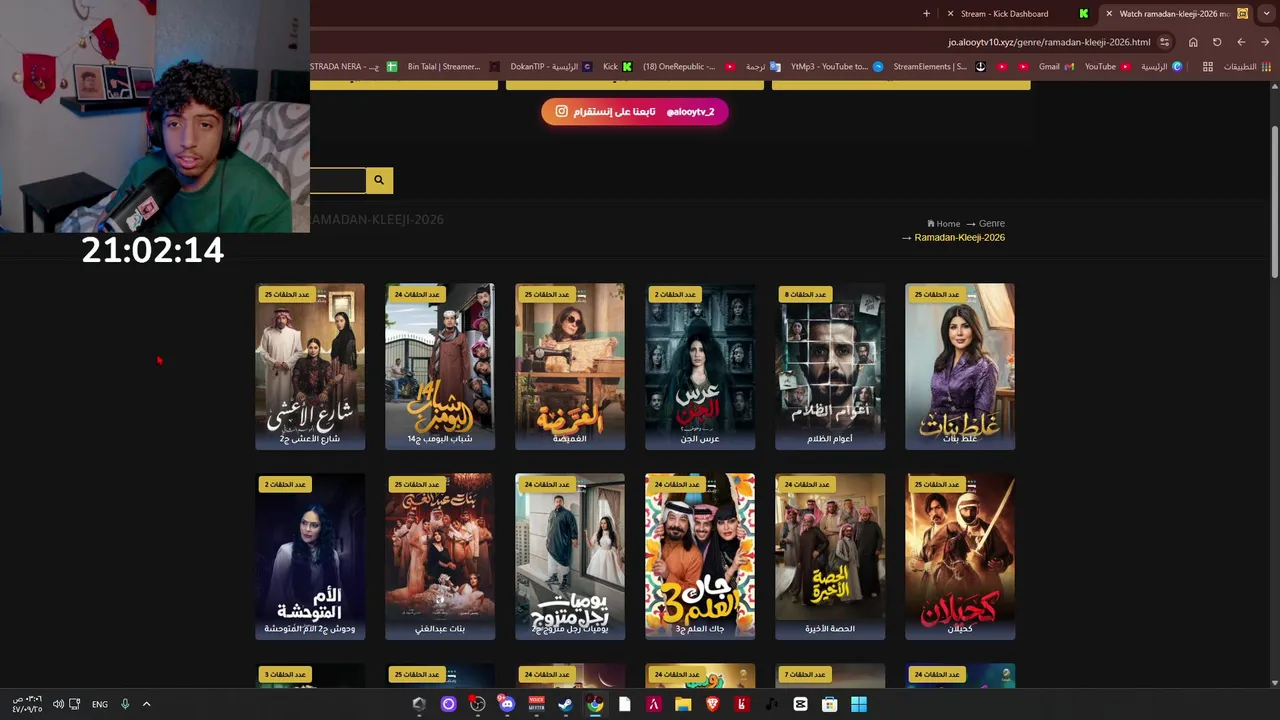Screen dimensions: 1280x720
Task: Open the Windows Start menu
Action: pyautogui.click(x=859, y=704)
